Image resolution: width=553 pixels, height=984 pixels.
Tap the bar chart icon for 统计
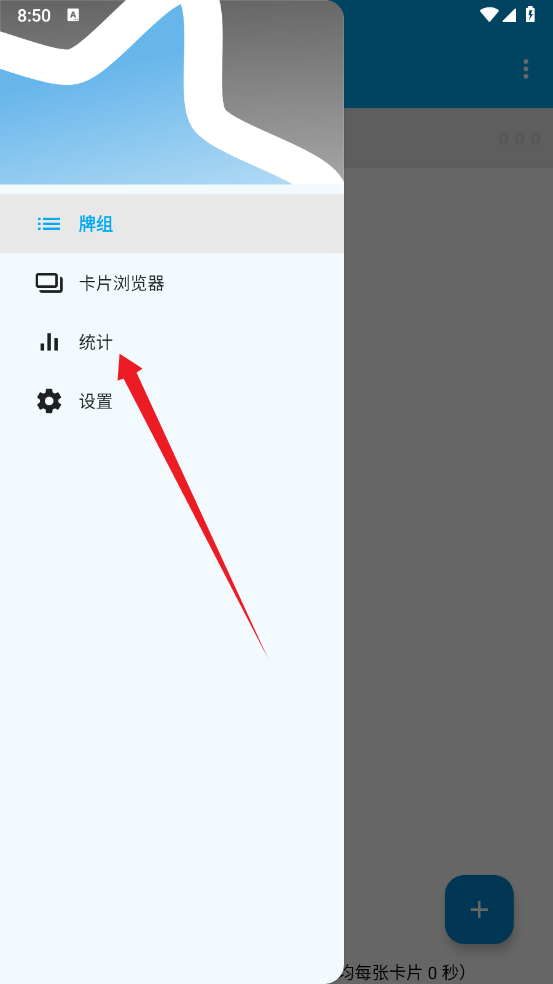pos(49,343)
